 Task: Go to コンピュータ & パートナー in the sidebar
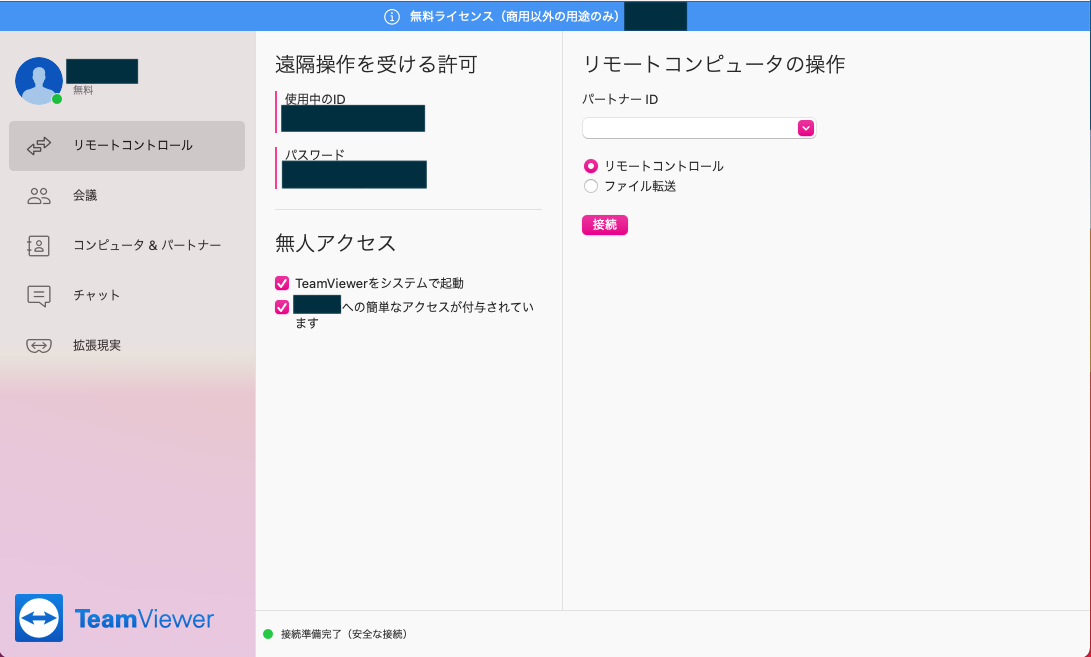point(147,246)
